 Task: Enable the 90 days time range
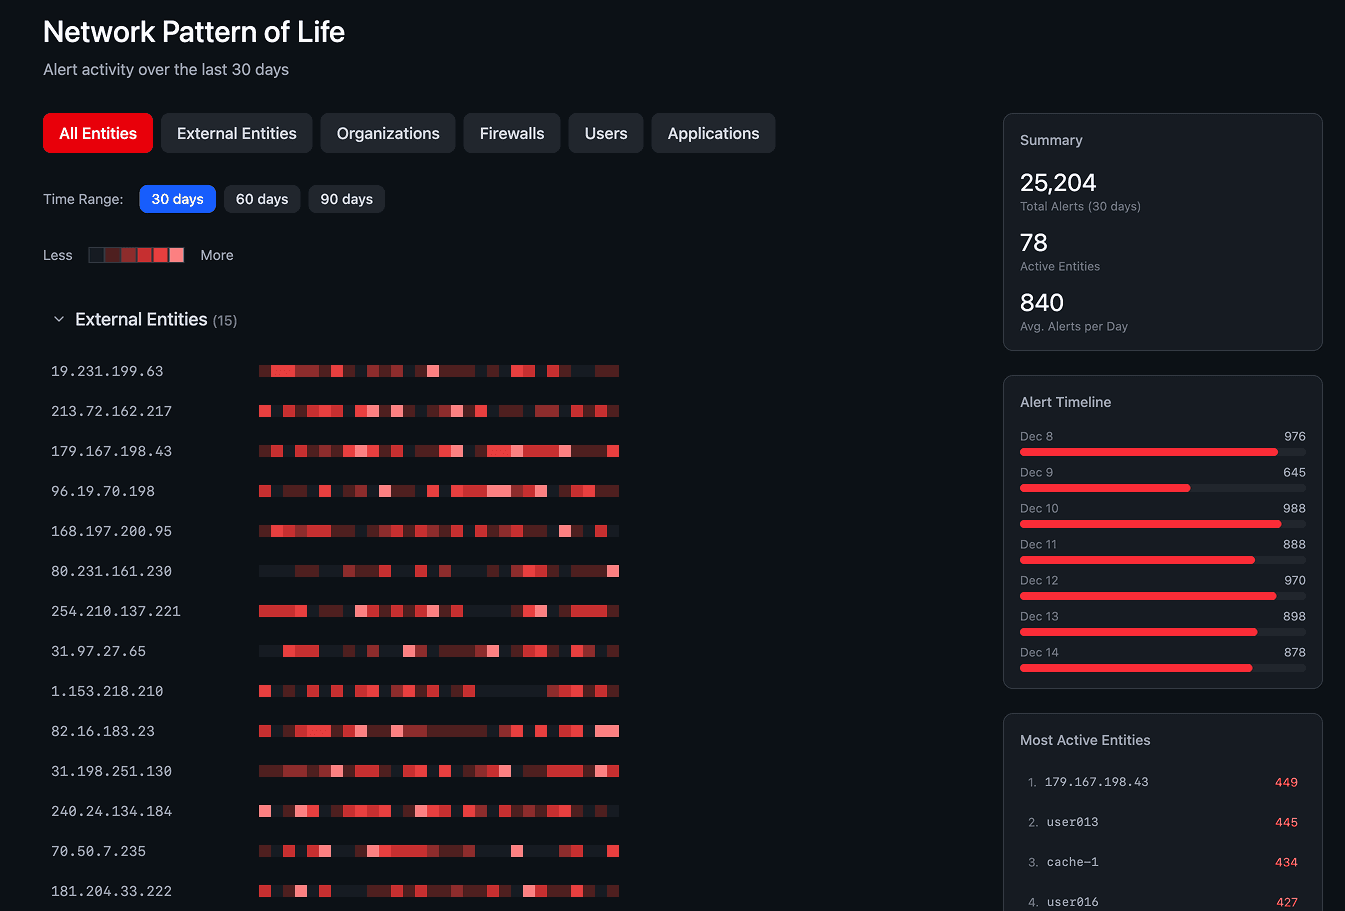point(346,199)
